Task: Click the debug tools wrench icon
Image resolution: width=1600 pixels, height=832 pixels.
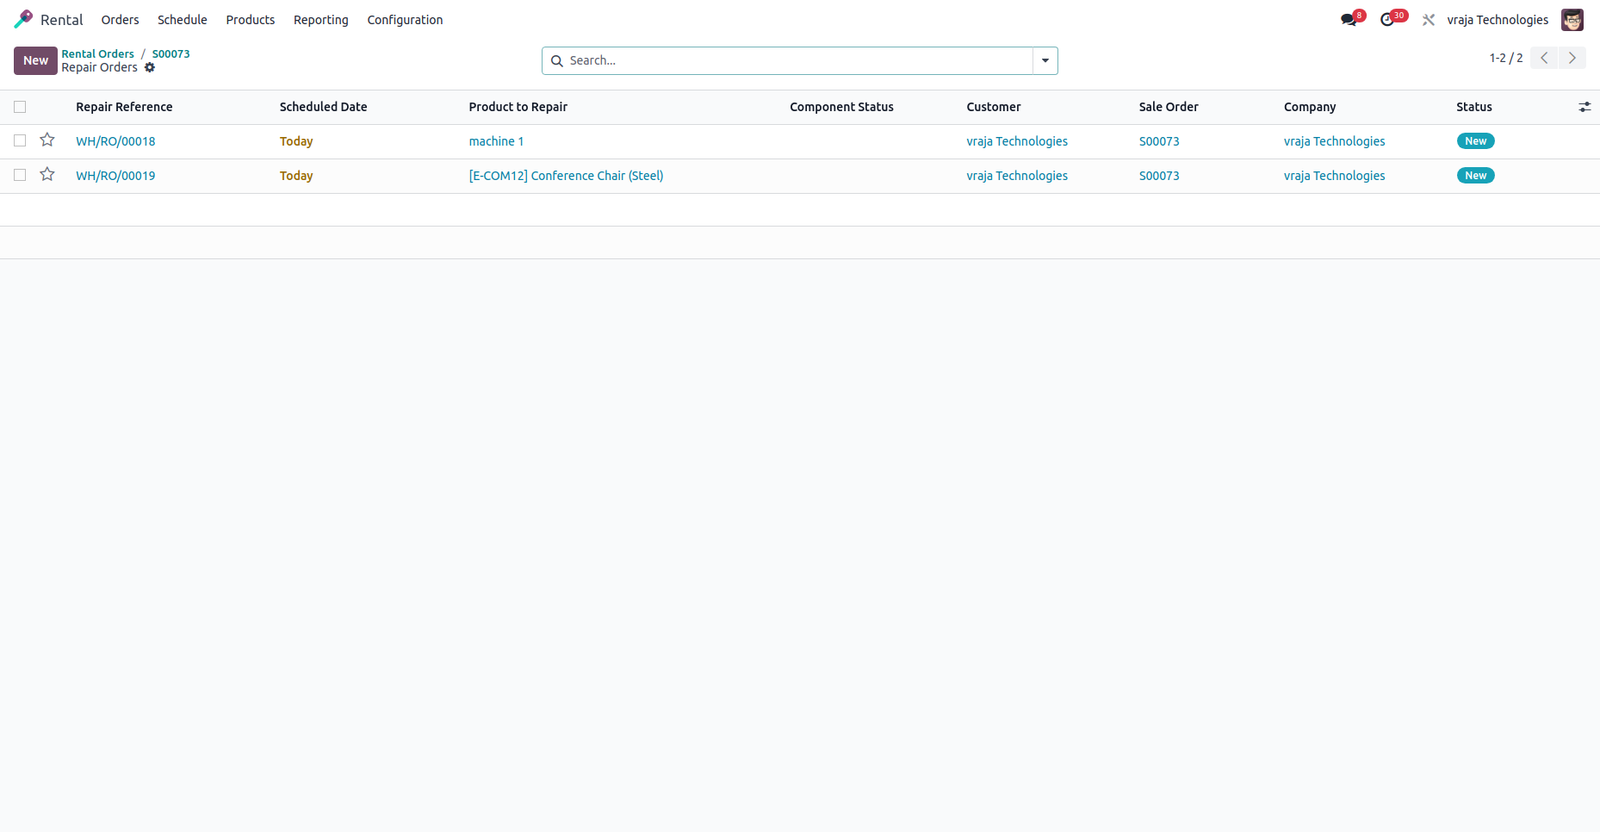Action: point(1428,20)
